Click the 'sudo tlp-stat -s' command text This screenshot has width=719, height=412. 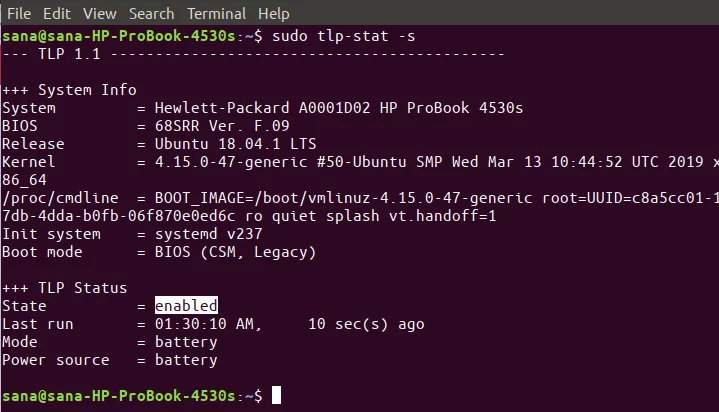tap(343, 36)
